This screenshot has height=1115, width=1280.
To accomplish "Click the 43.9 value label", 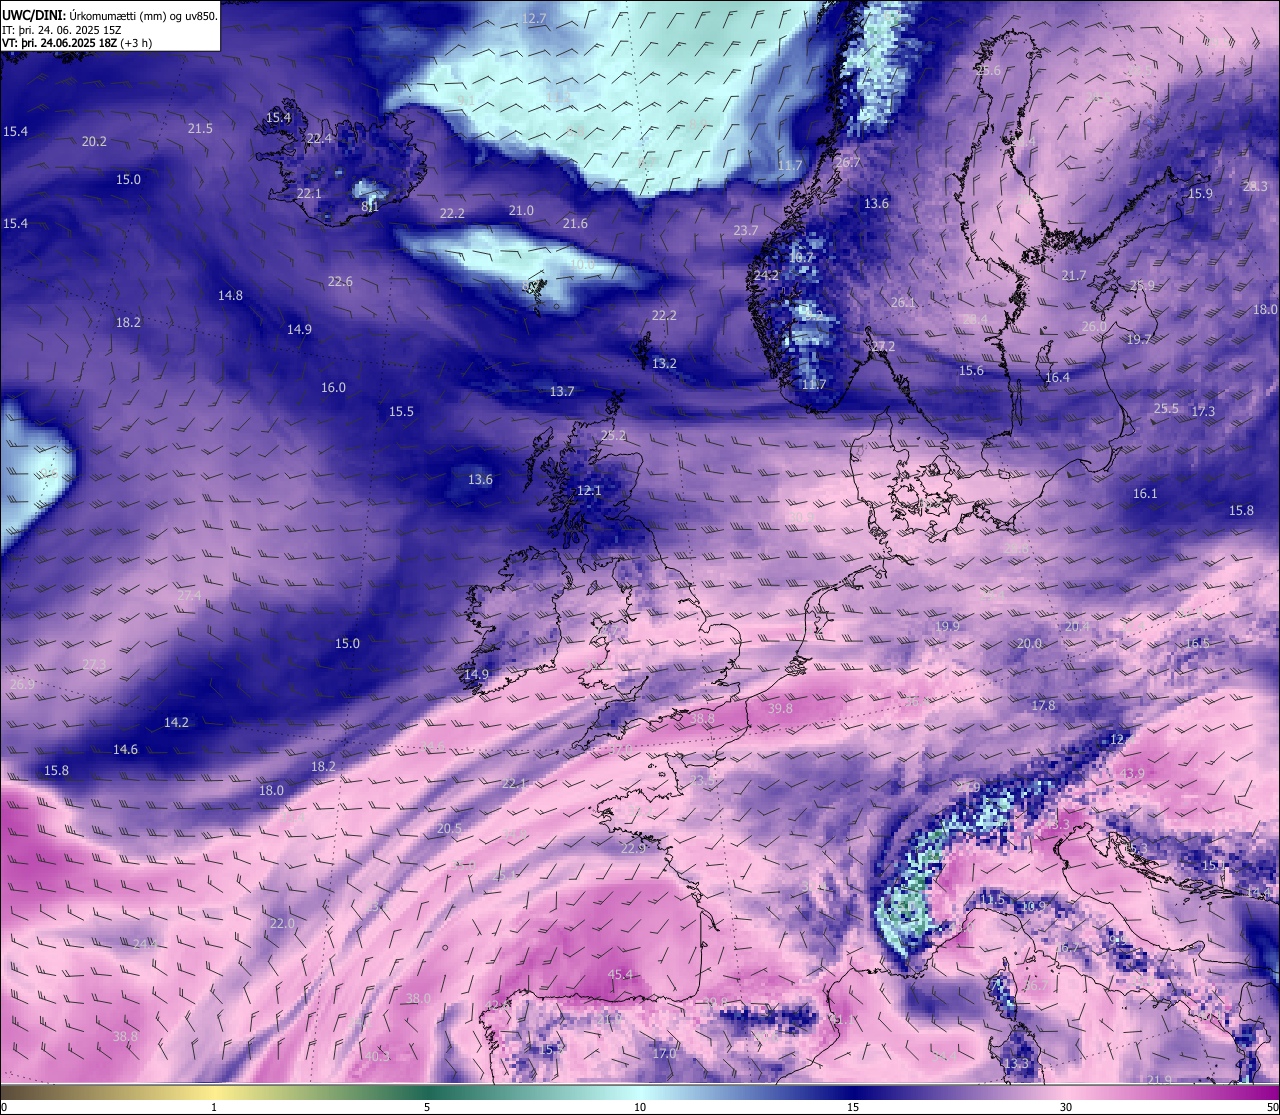I will [1131, 775].
